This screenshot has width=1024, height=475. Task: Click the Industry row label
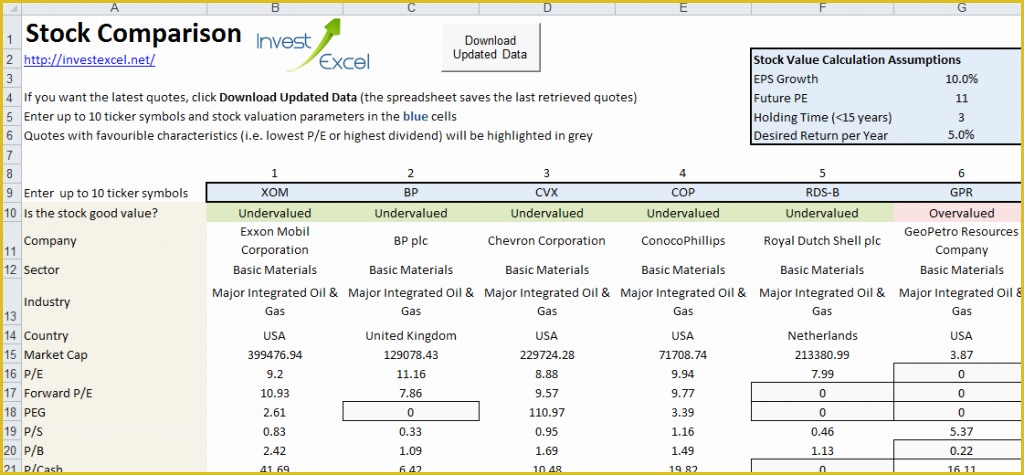[x=46, y=302]
